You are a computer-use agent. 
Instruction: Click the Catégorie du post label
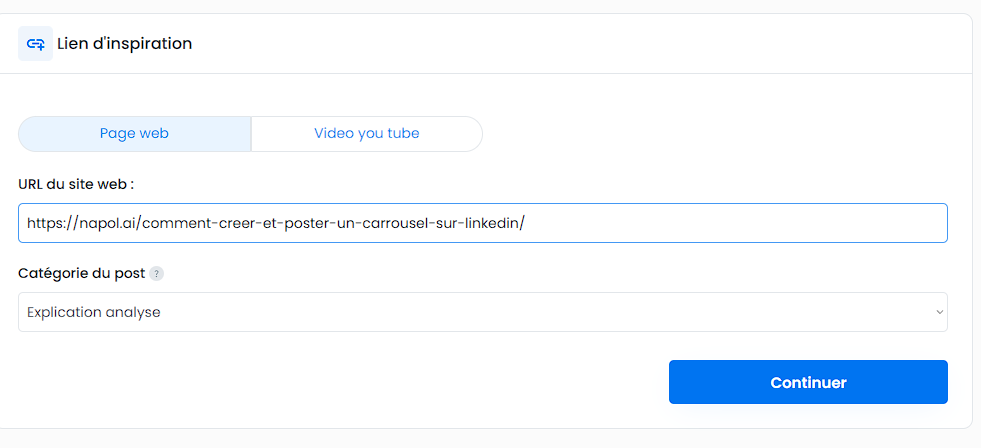(82, 273)
